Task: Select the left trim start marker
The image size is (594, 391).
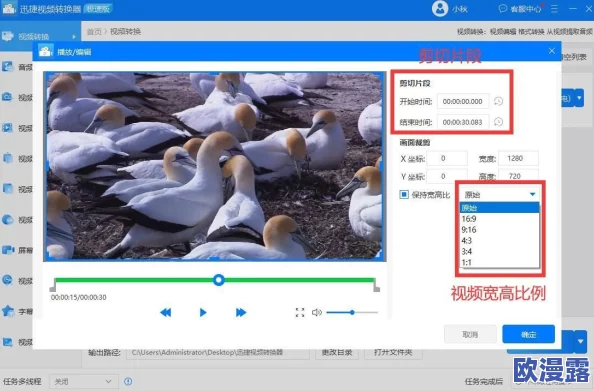Action: (x=53, y=285)
